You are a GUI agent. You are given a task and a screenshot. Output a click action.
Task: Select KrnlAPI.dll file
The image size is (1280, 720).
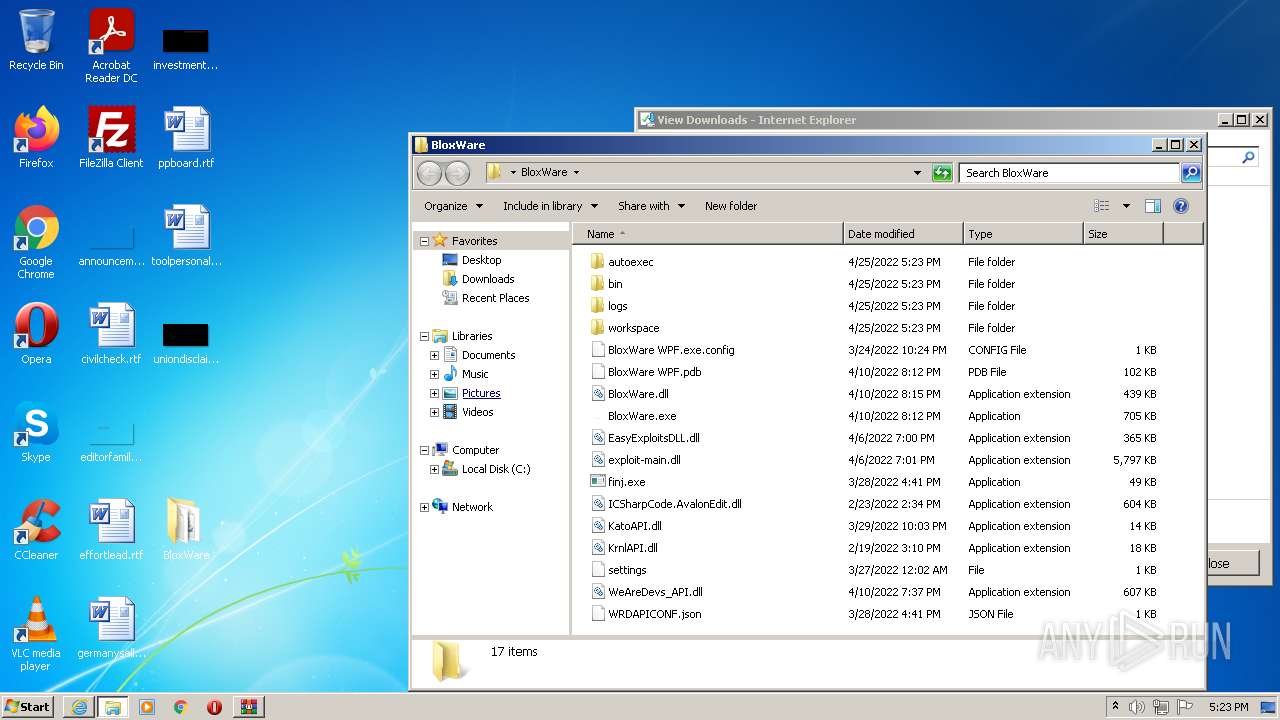click(632, 548)
